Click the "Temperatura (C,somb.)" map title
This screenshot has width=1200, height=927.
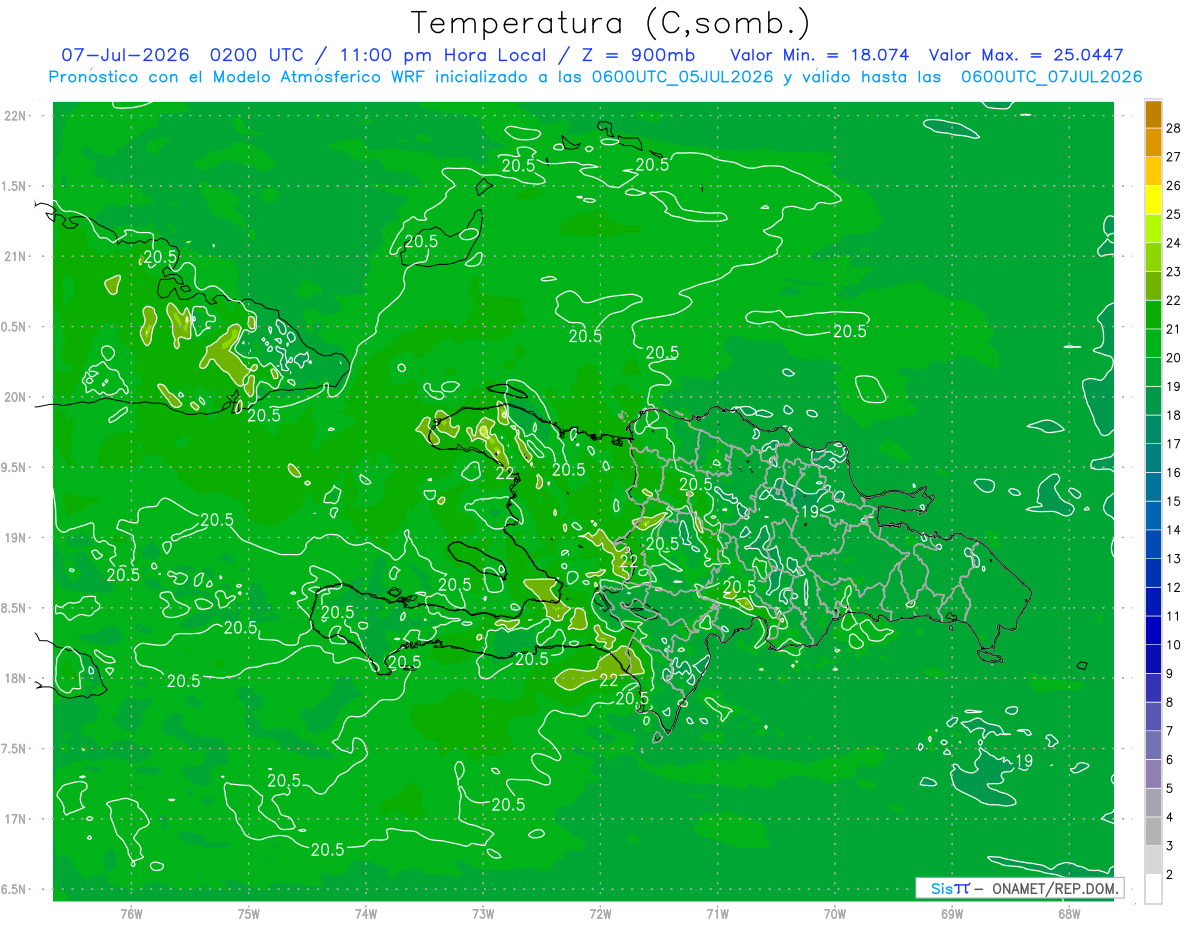pos(611,23)
